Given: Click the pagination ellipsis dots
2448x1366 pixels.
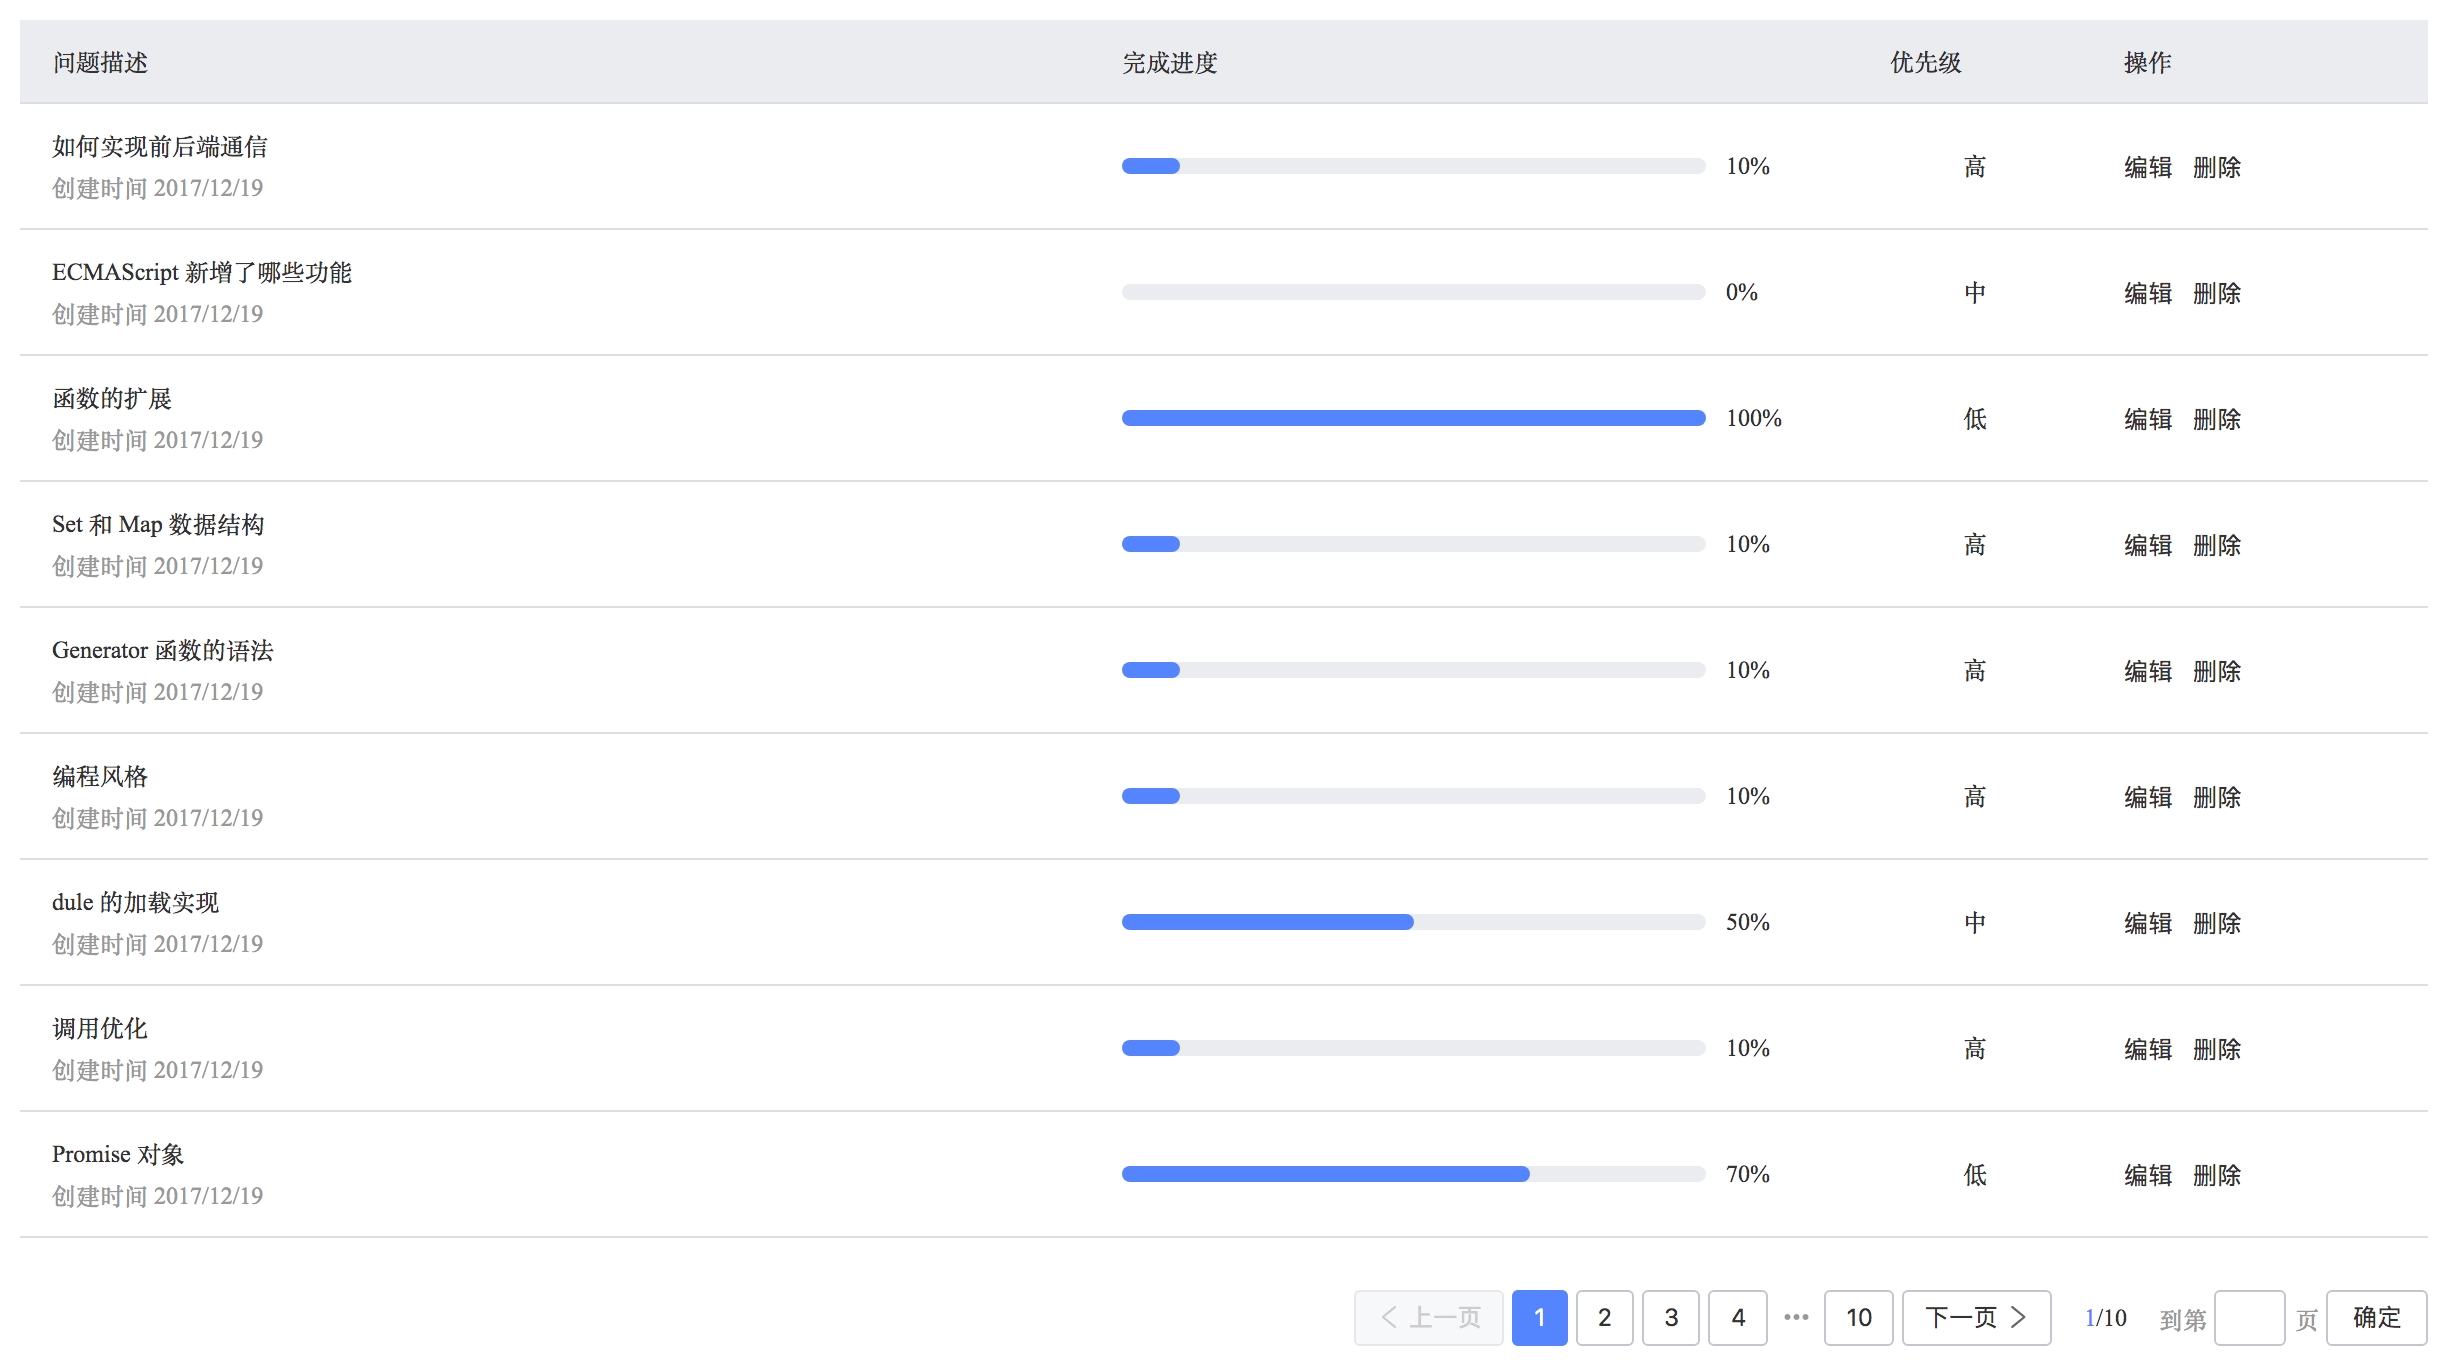Looking at the screenshot, I should point(1796,1317).
